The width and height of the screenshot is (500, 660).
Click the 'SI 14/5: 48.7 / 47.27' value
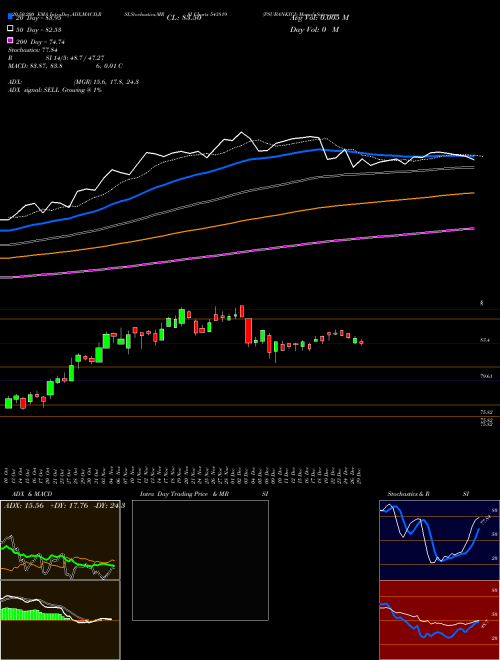(x=75, y=58)
